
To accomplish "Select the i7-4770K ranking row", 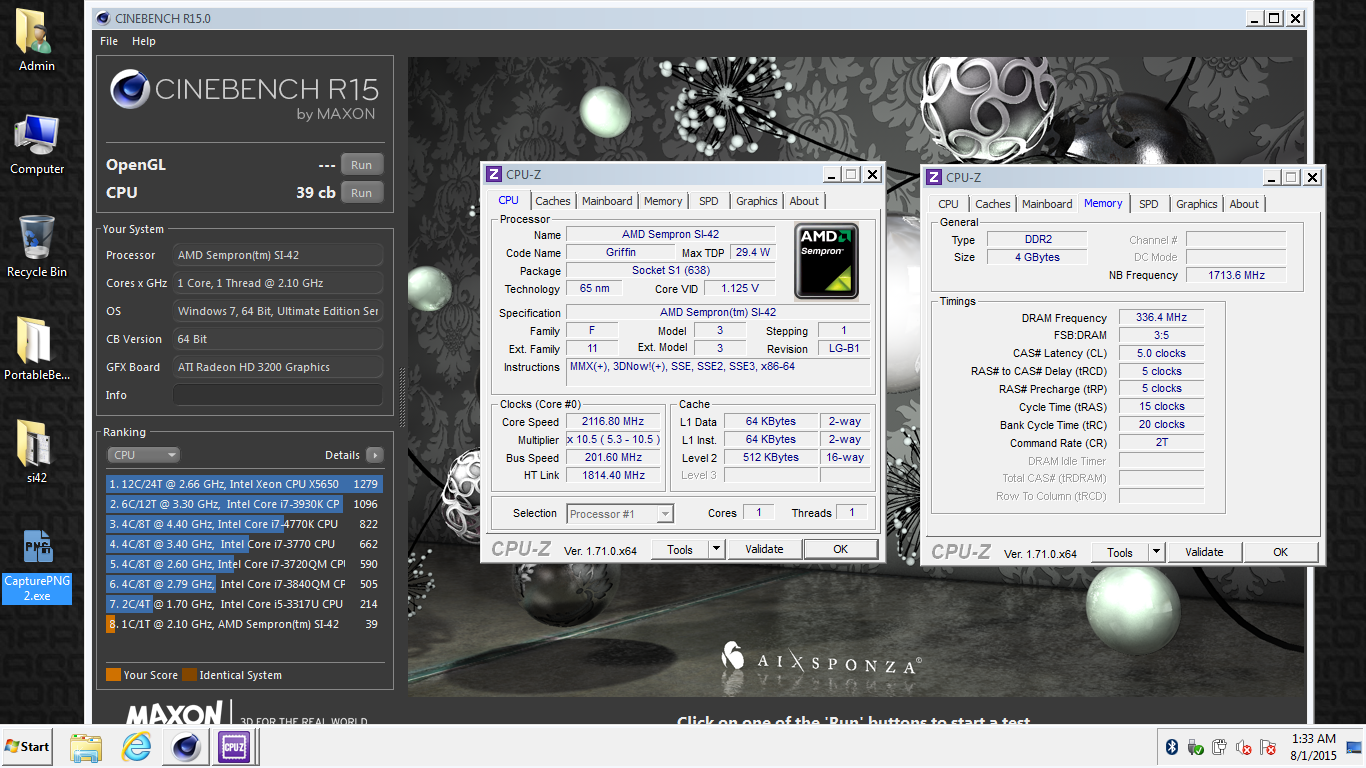I will pyautogui.click(x=245, y=524).
